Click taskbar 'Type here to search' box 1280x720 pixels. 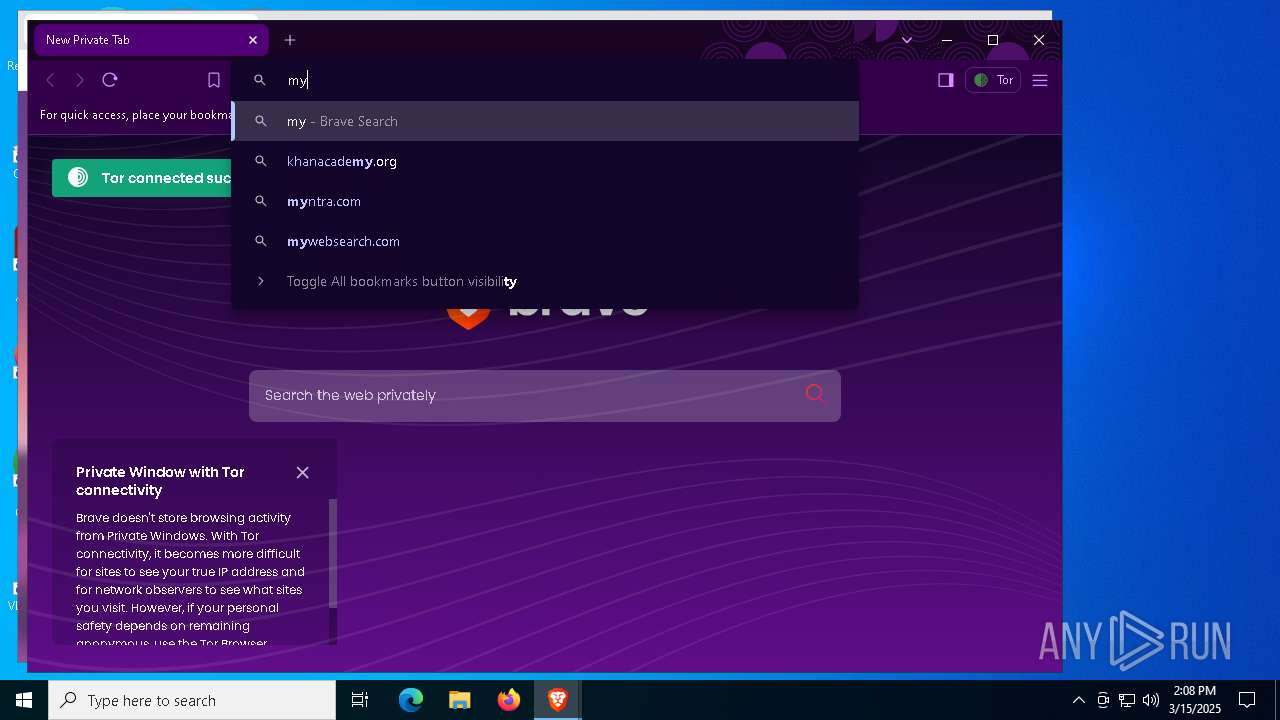(192, 700)
